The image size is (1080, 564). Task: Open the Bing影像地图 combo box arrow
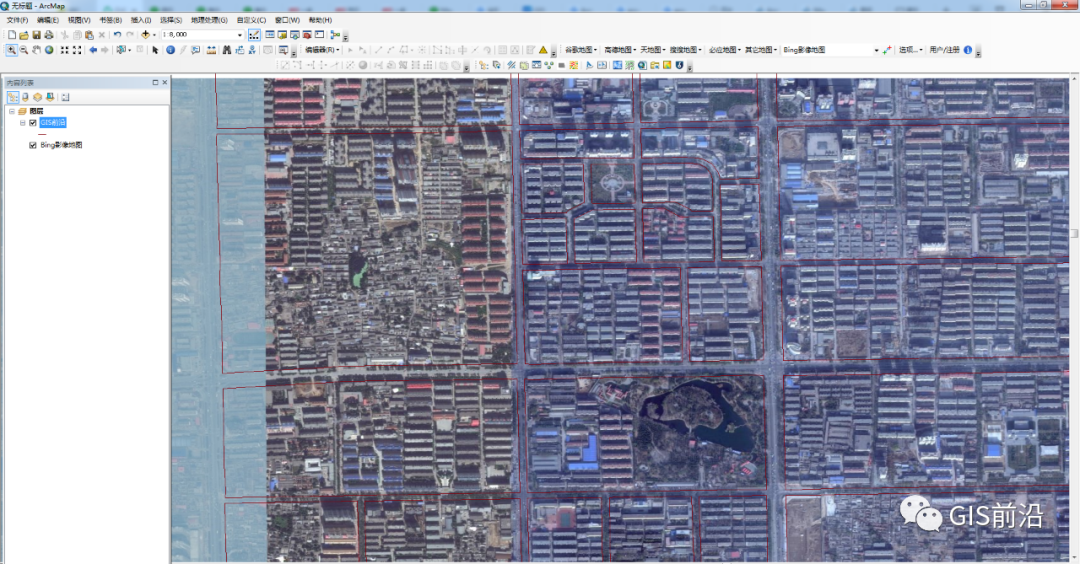pyautogui.click(x=876, y=50)
